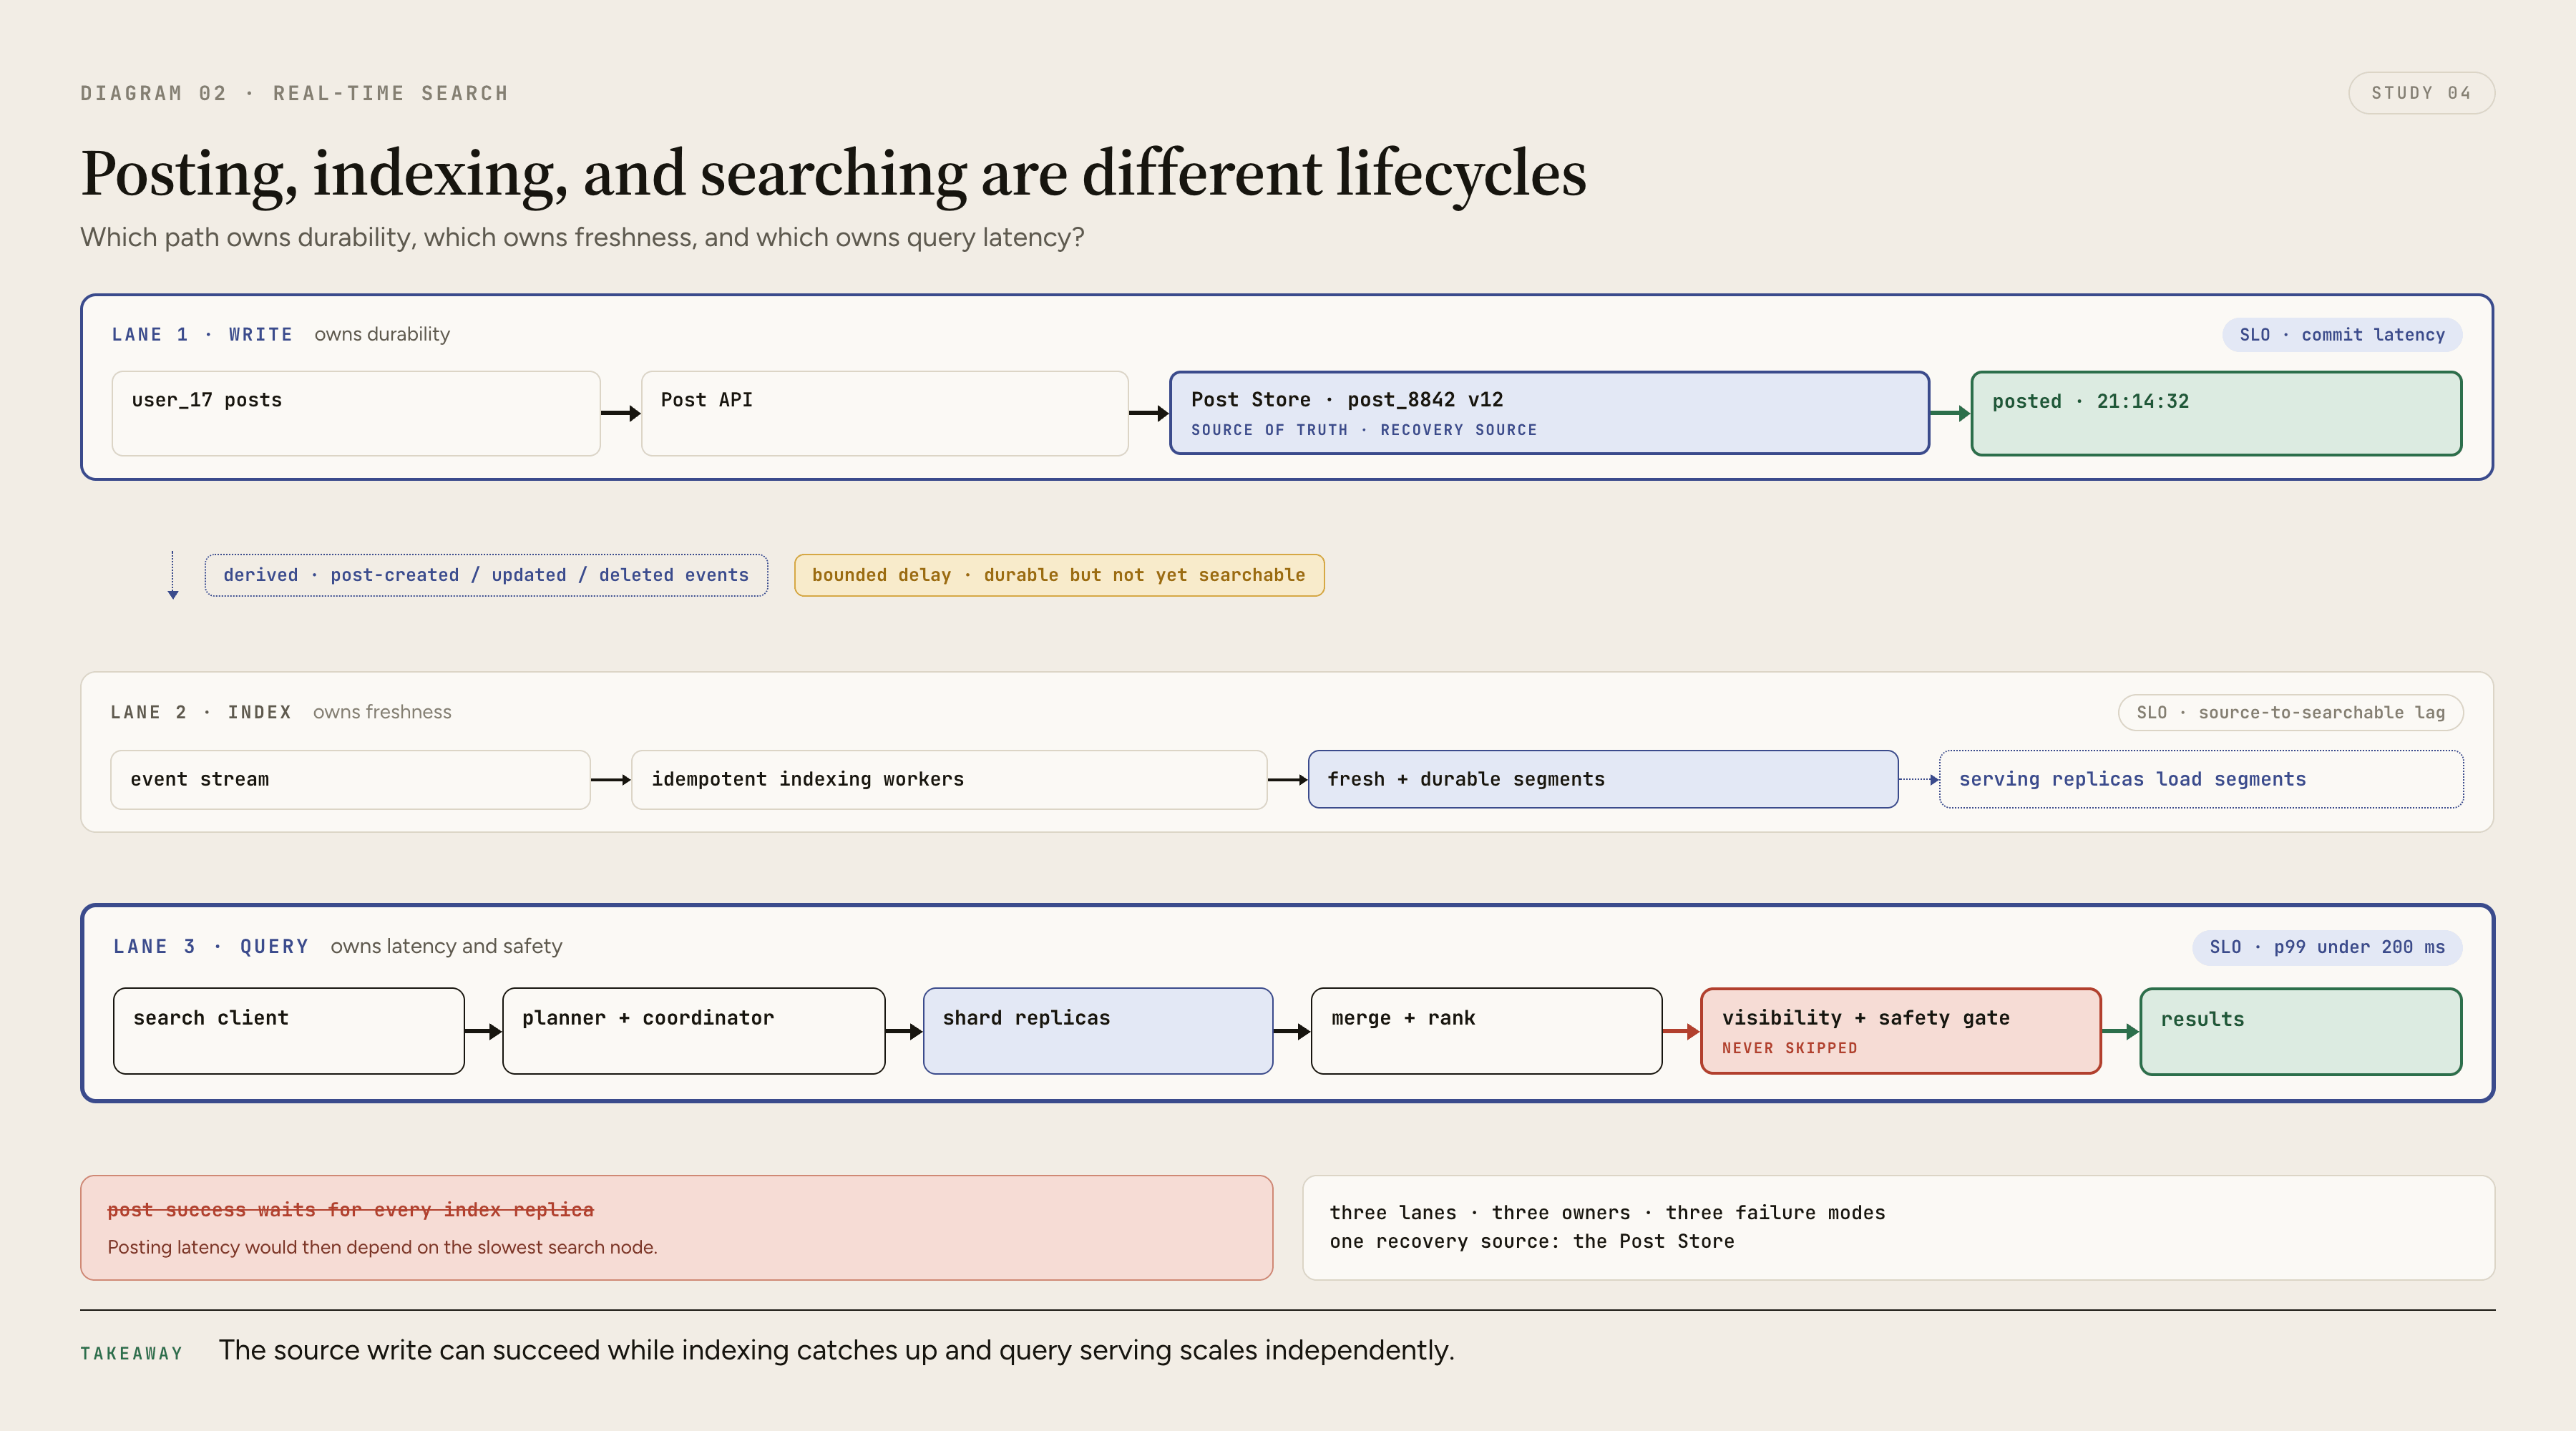Click the green results box

click(2301, 1031)
